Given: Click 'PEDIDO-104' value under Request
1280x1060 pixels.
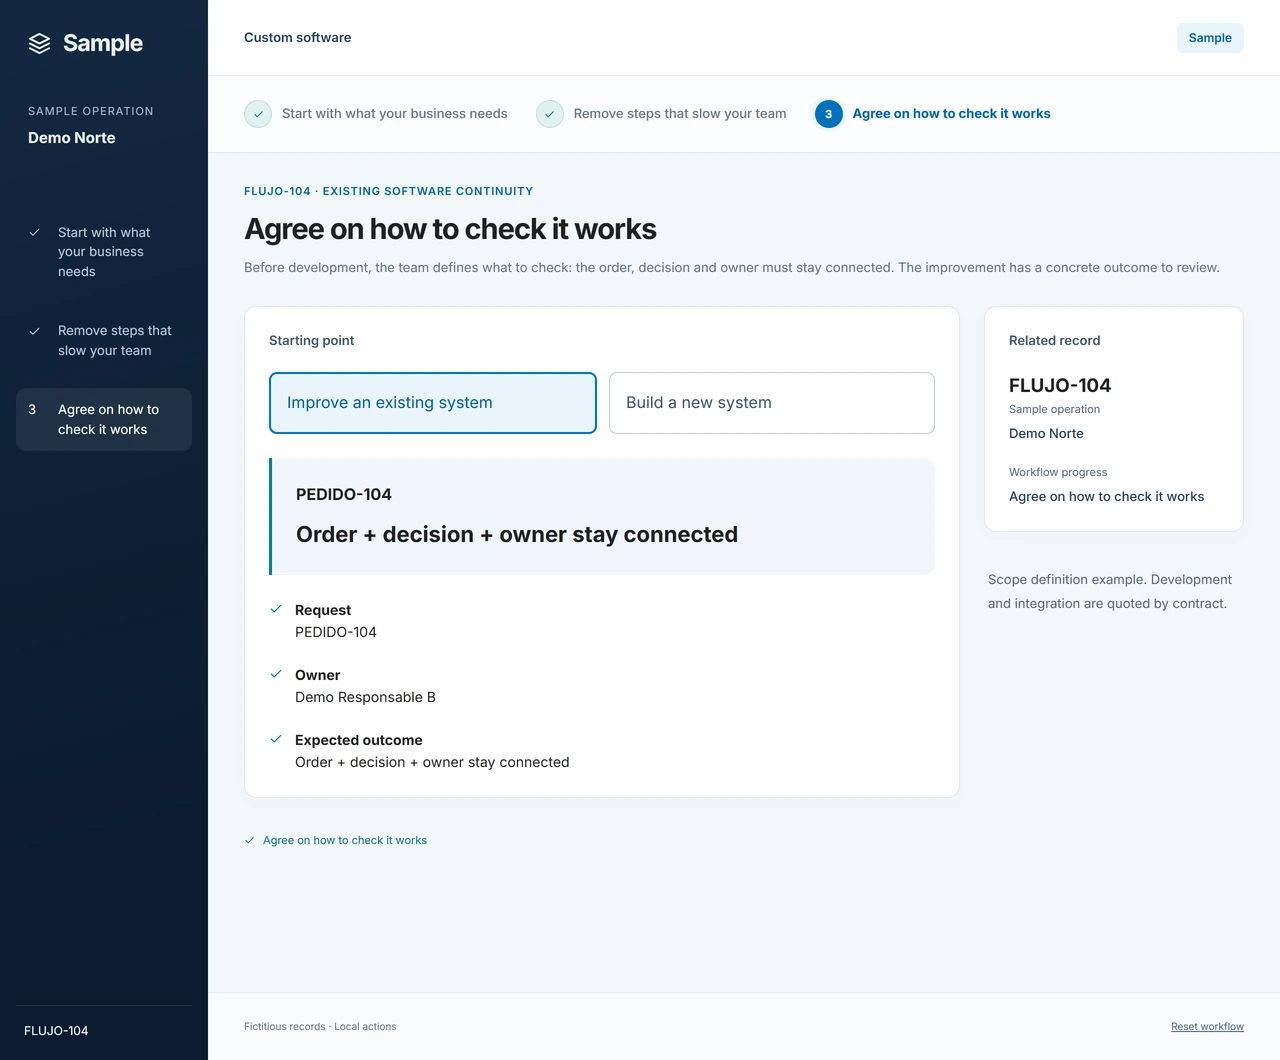Looking at the screenshot, I should [x=336, y=632].
